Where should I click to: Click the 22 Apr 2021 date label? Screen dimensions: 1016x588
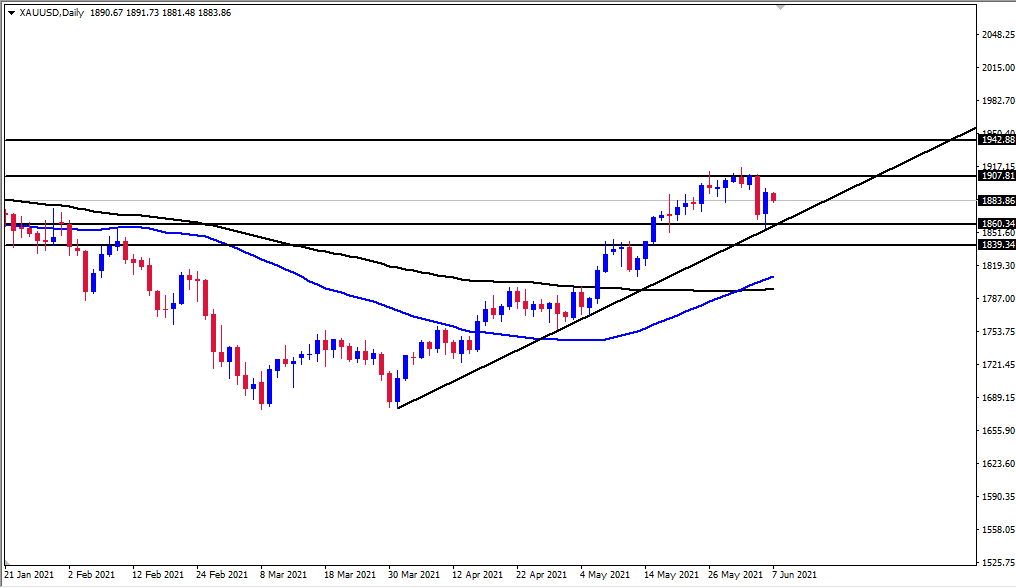tap(542, 575)
